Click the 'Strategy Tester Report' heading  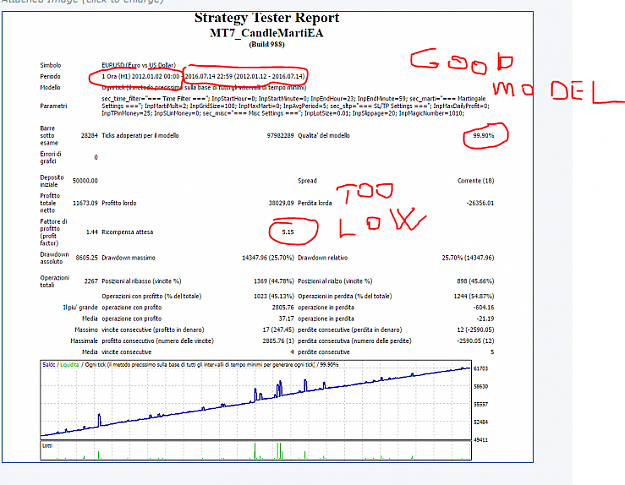[x=267, y=18]
